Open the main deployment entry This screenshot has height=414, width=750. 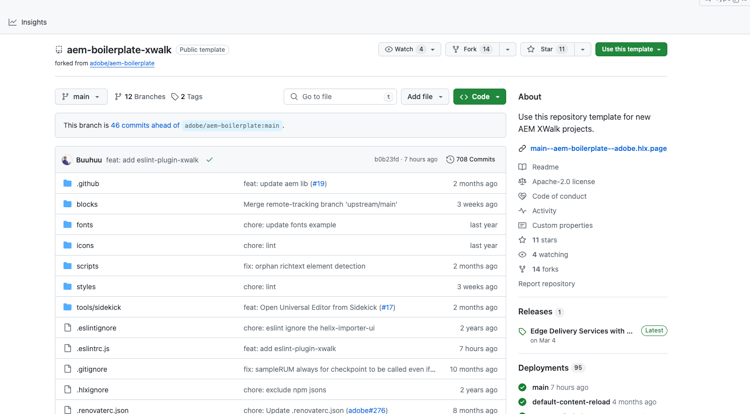540,388
